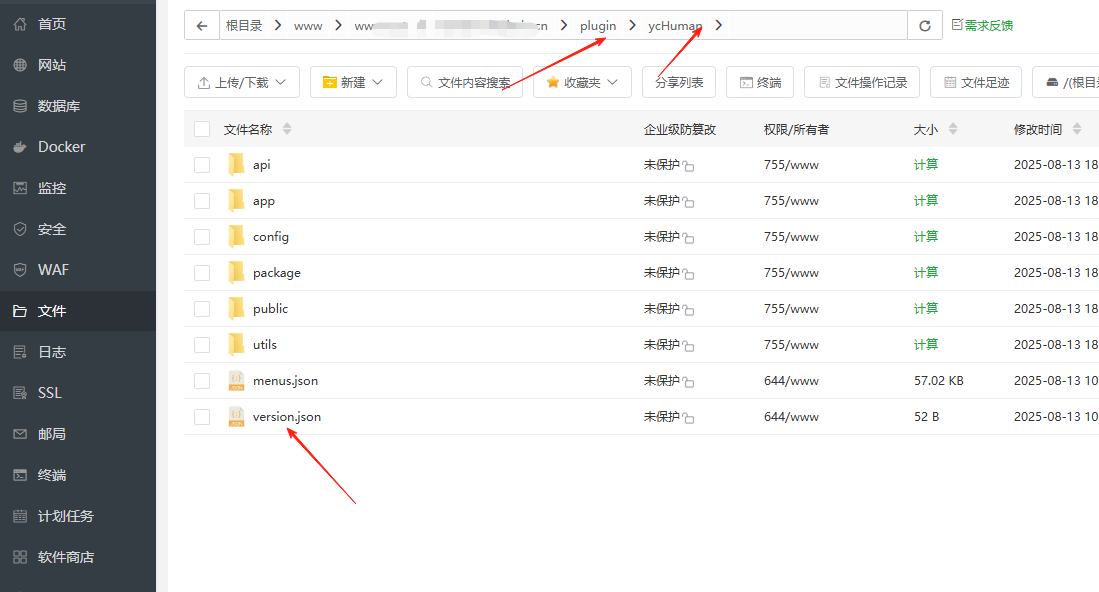Toggle the select-all checkbox in header
Screen dimensions: 1099x592
point(202,129)
